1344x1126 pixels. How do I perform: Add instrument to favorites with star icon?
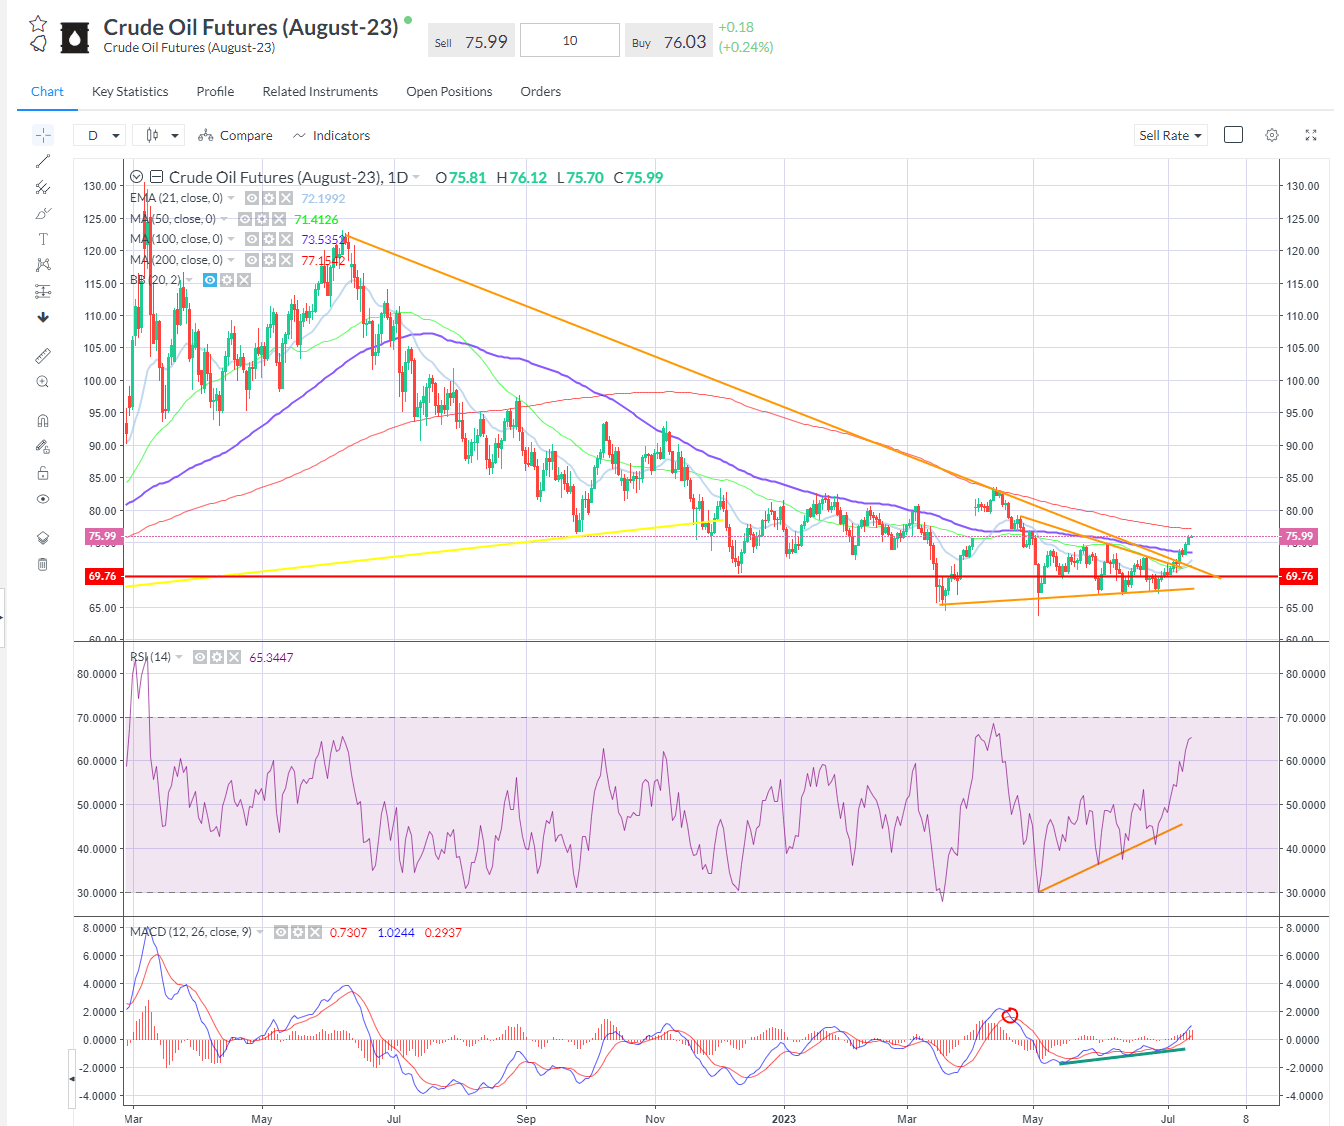tap(38, 23)
